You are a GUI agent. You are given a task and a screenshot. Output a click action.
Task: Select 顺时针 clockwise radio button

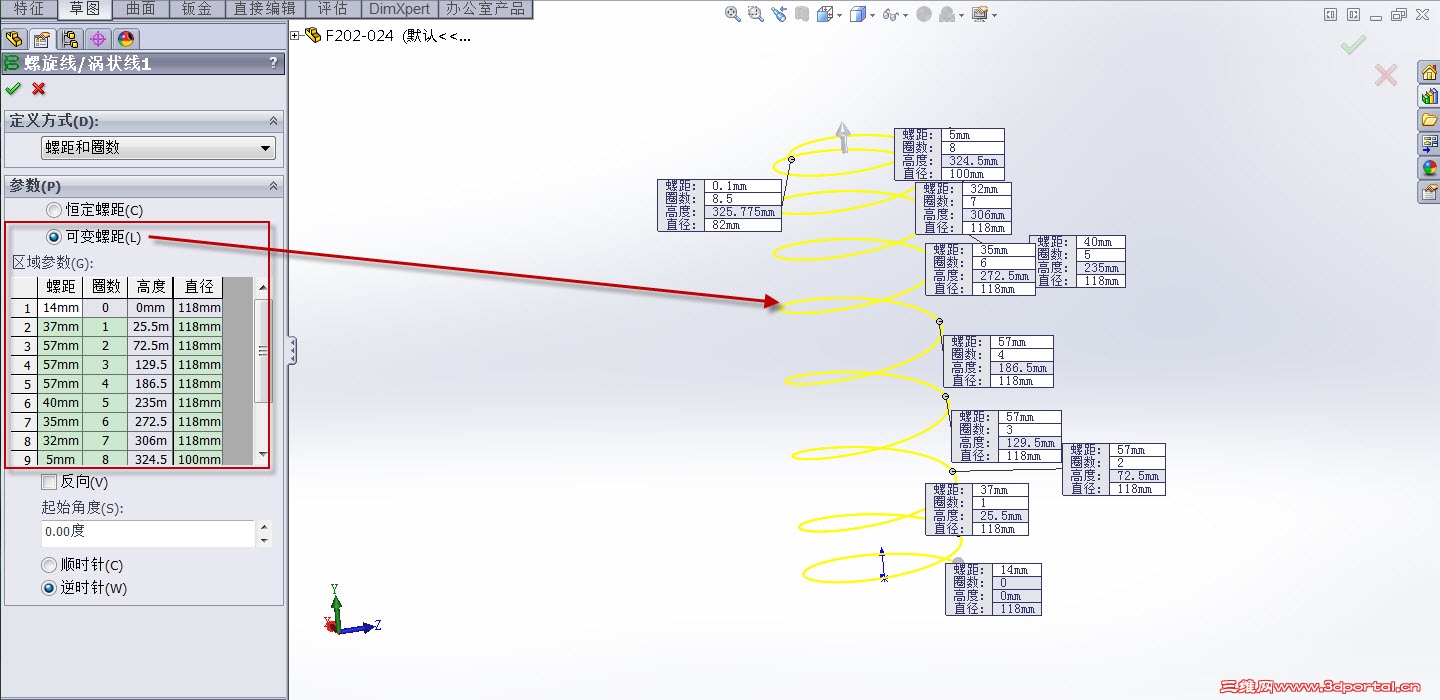(x=48, y=565)
